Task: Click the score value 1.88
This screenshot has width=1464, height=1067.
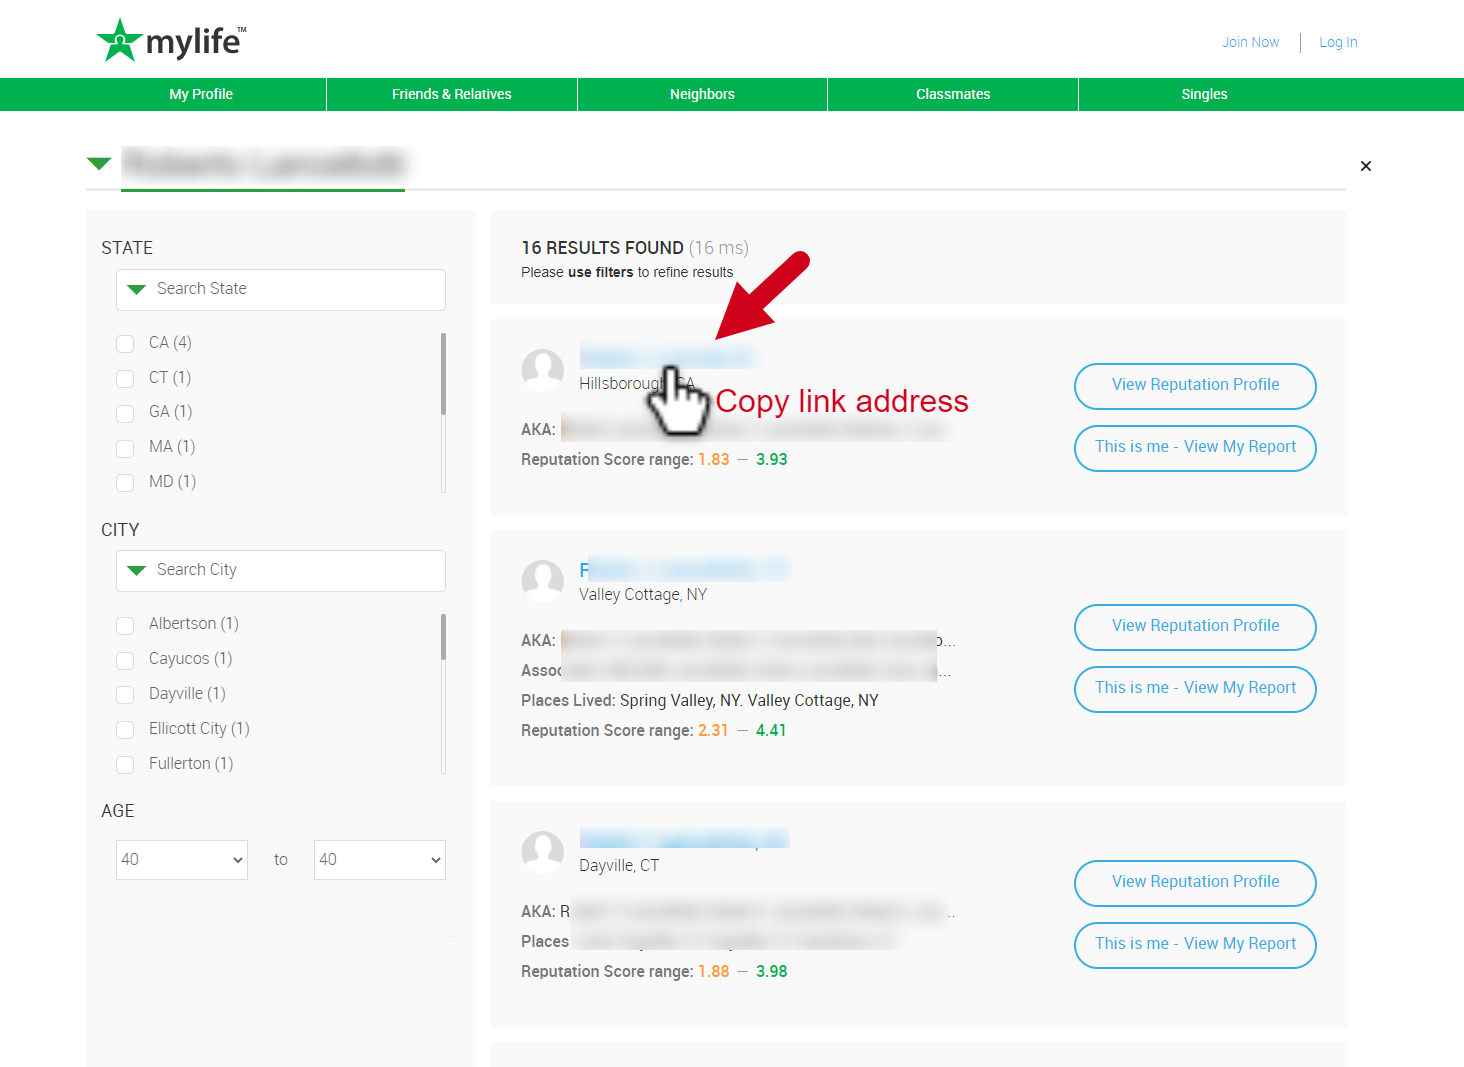Action: pos(714,971)
